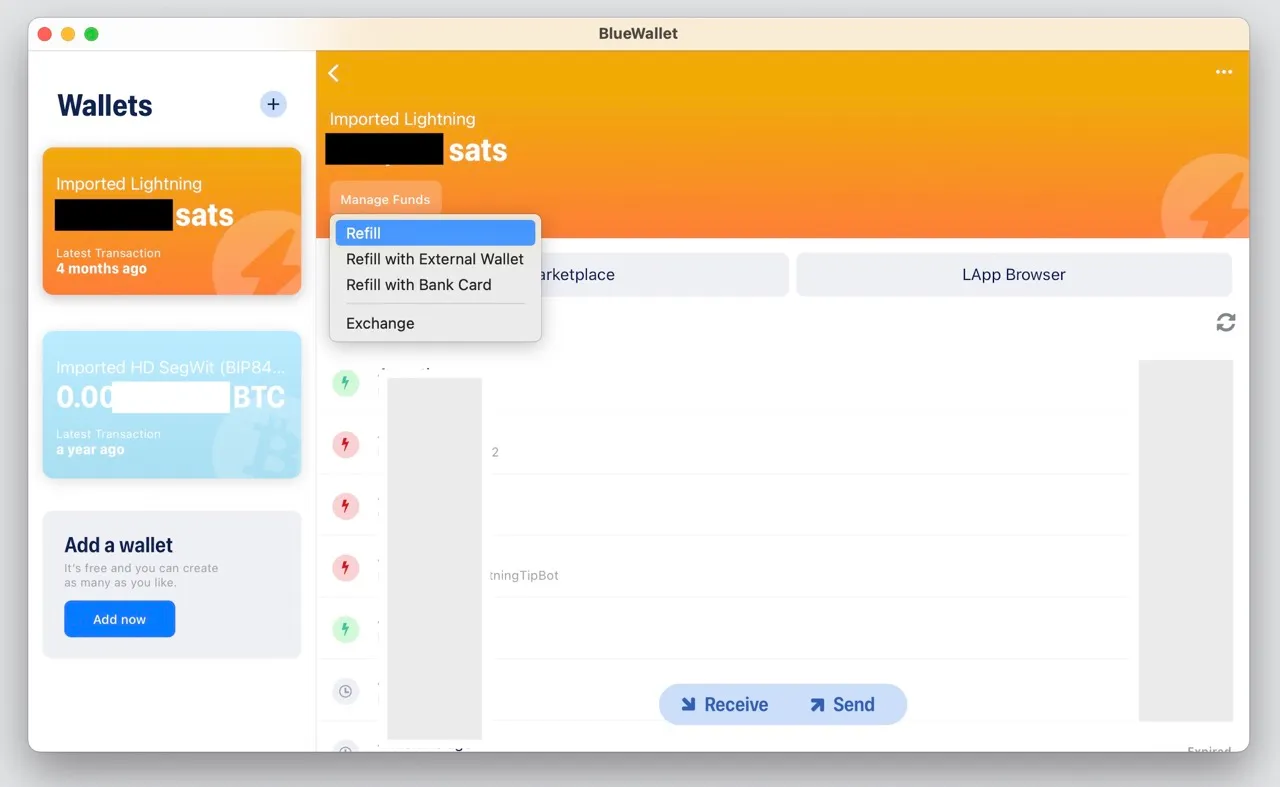Choose Refill with External Wallet

(x=435, y=259)
